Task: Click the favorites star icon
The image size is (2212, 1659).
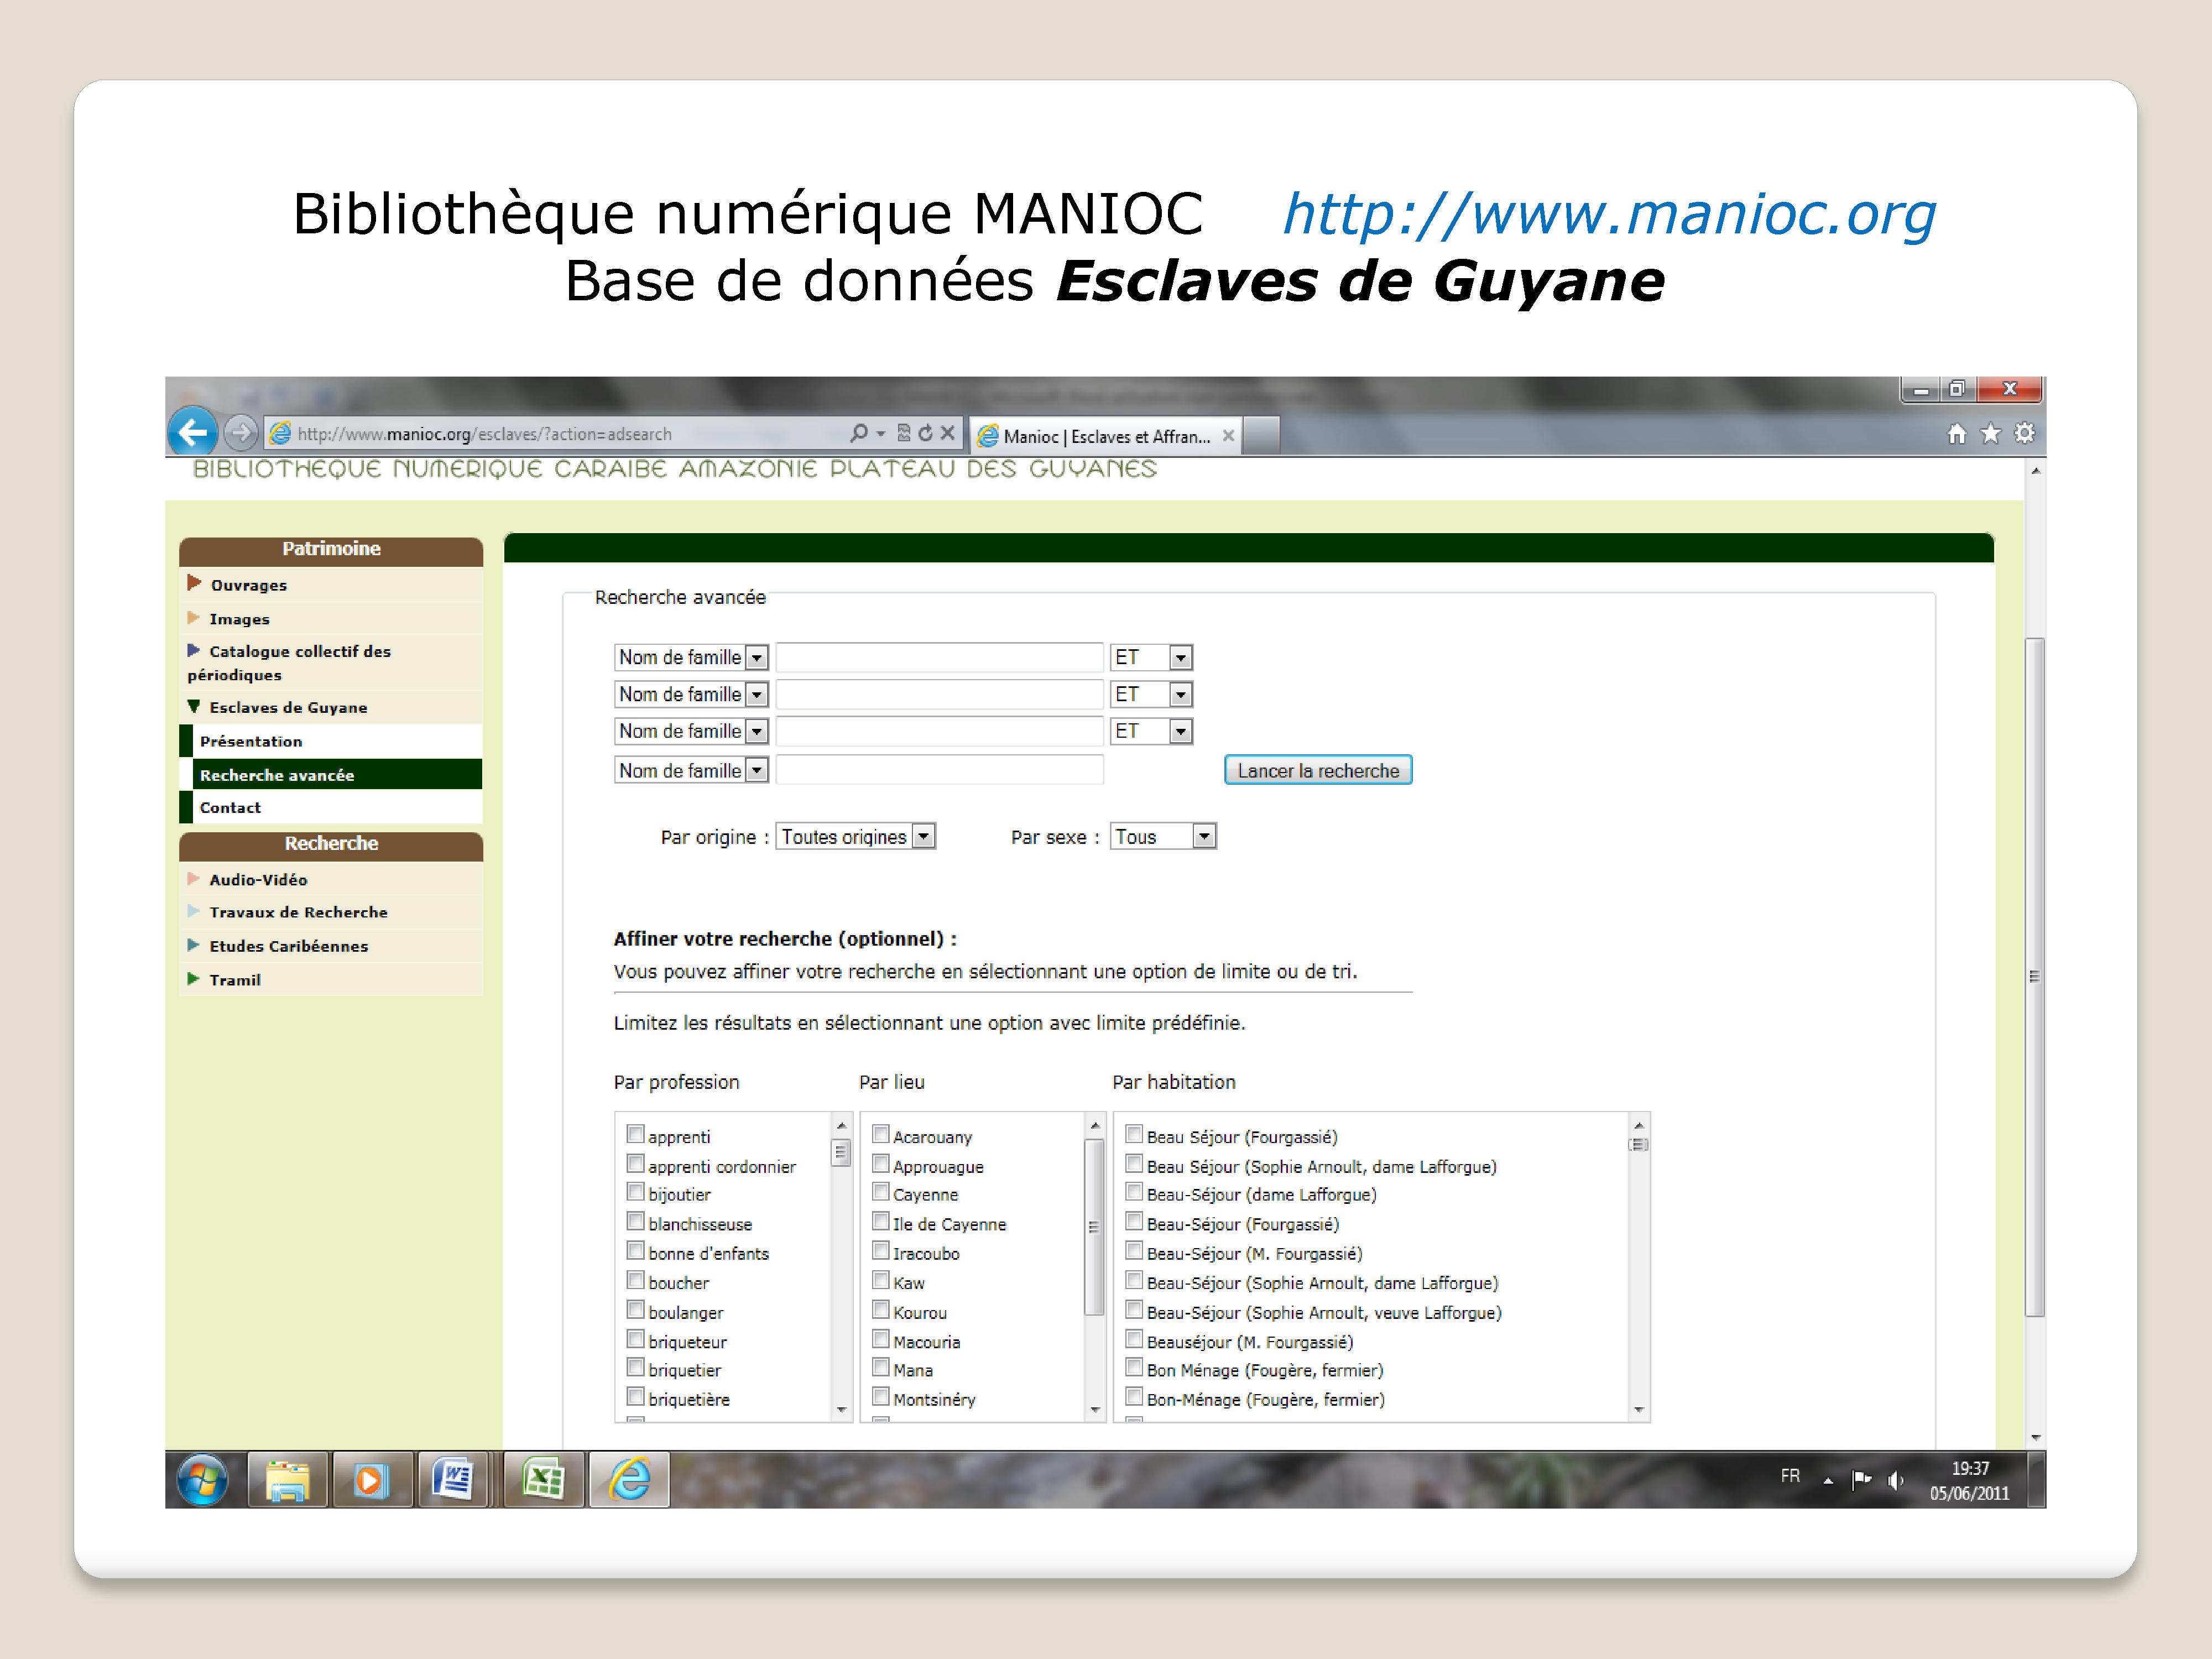Action: (x=1991, y=434)
